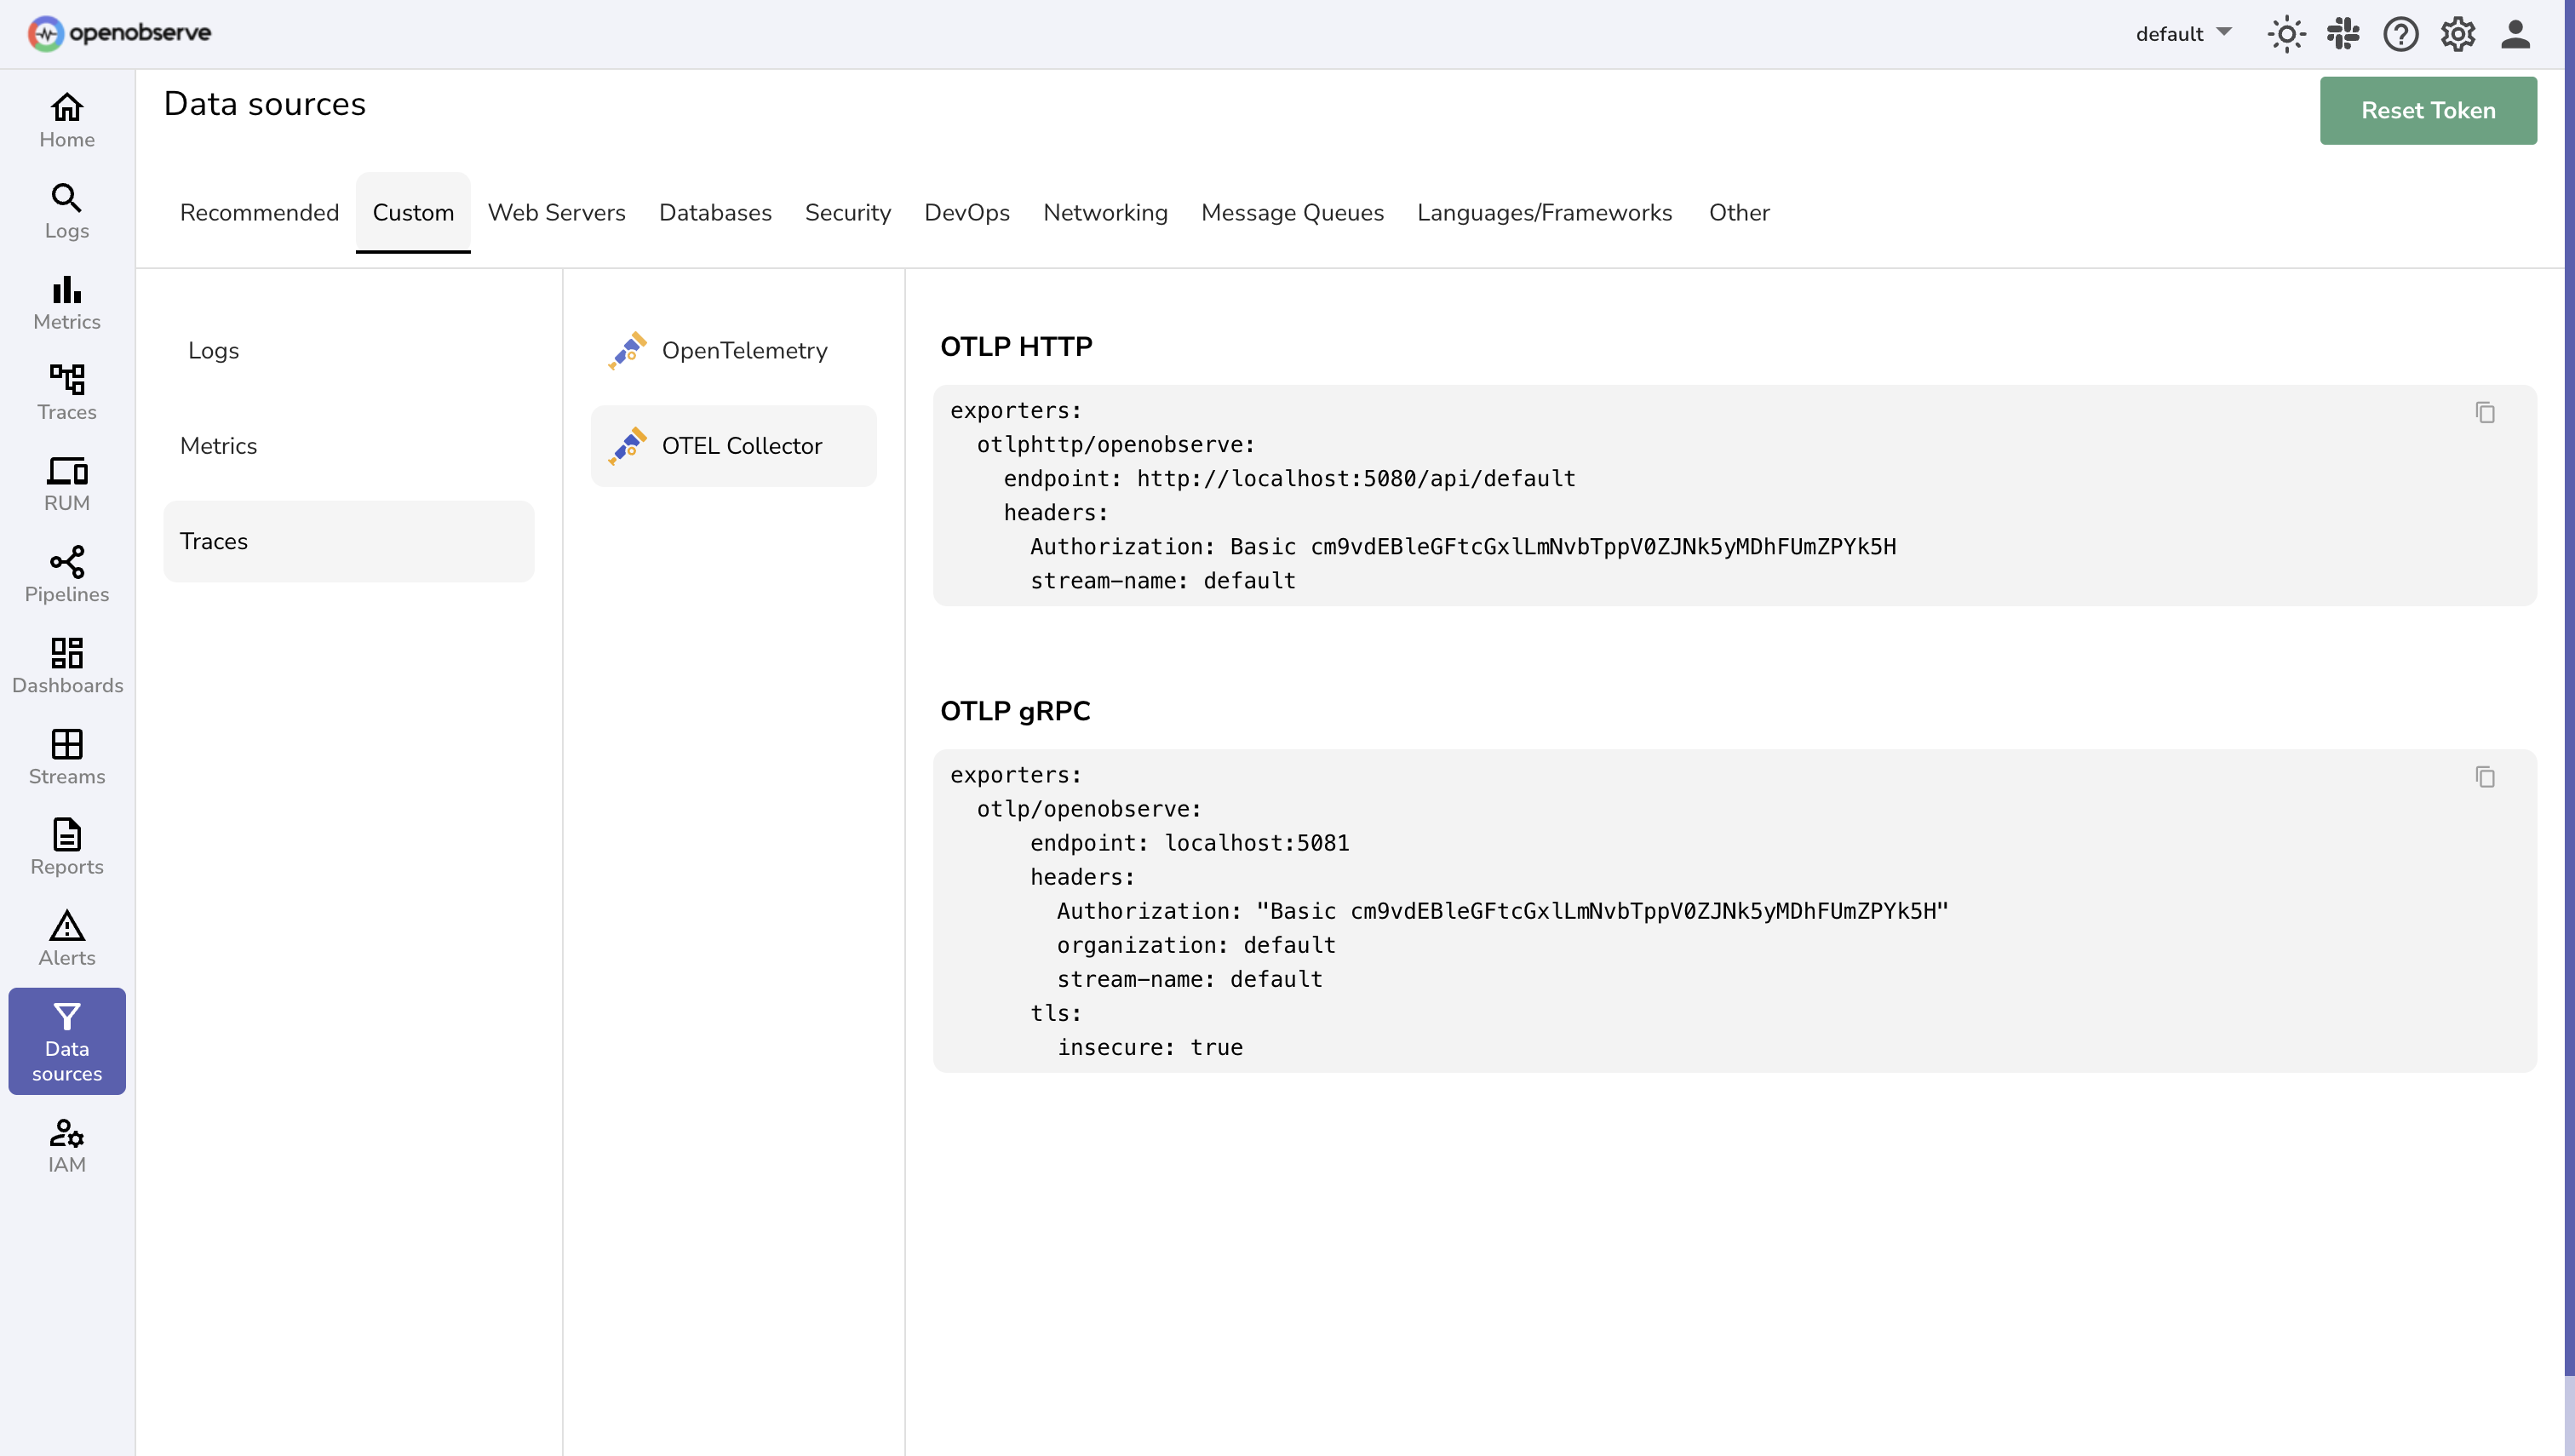Image resolution: width=2575 pixels, height=1456 pixels.
Task: Select Metrics in the Custom list
Action: point(218,446)
